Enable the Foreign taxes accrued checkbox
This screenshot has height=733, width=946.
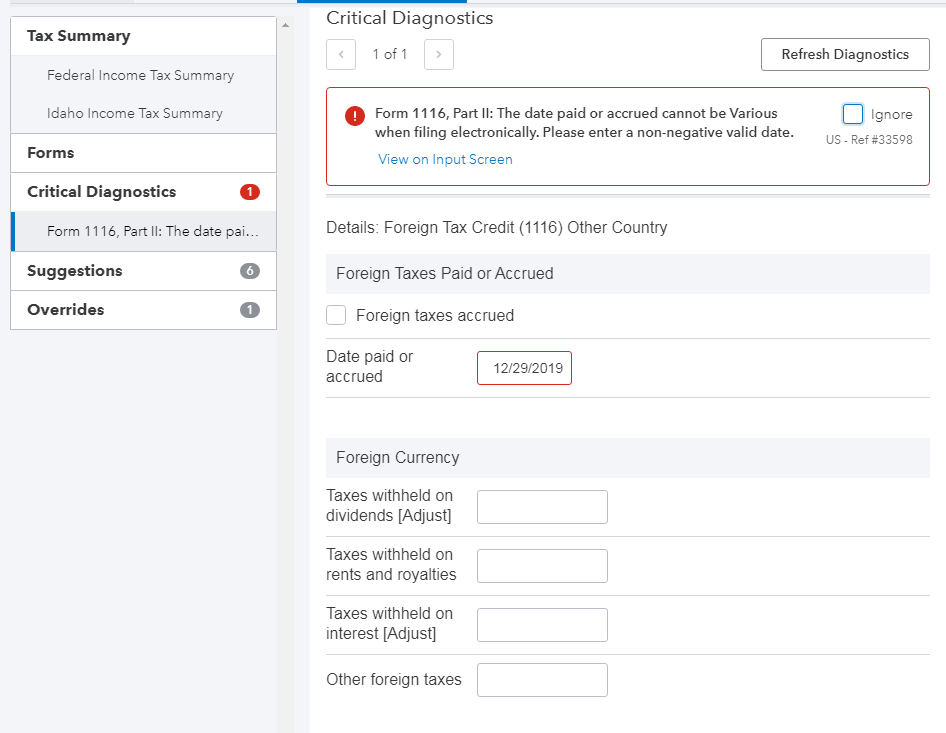coord(337,316)
